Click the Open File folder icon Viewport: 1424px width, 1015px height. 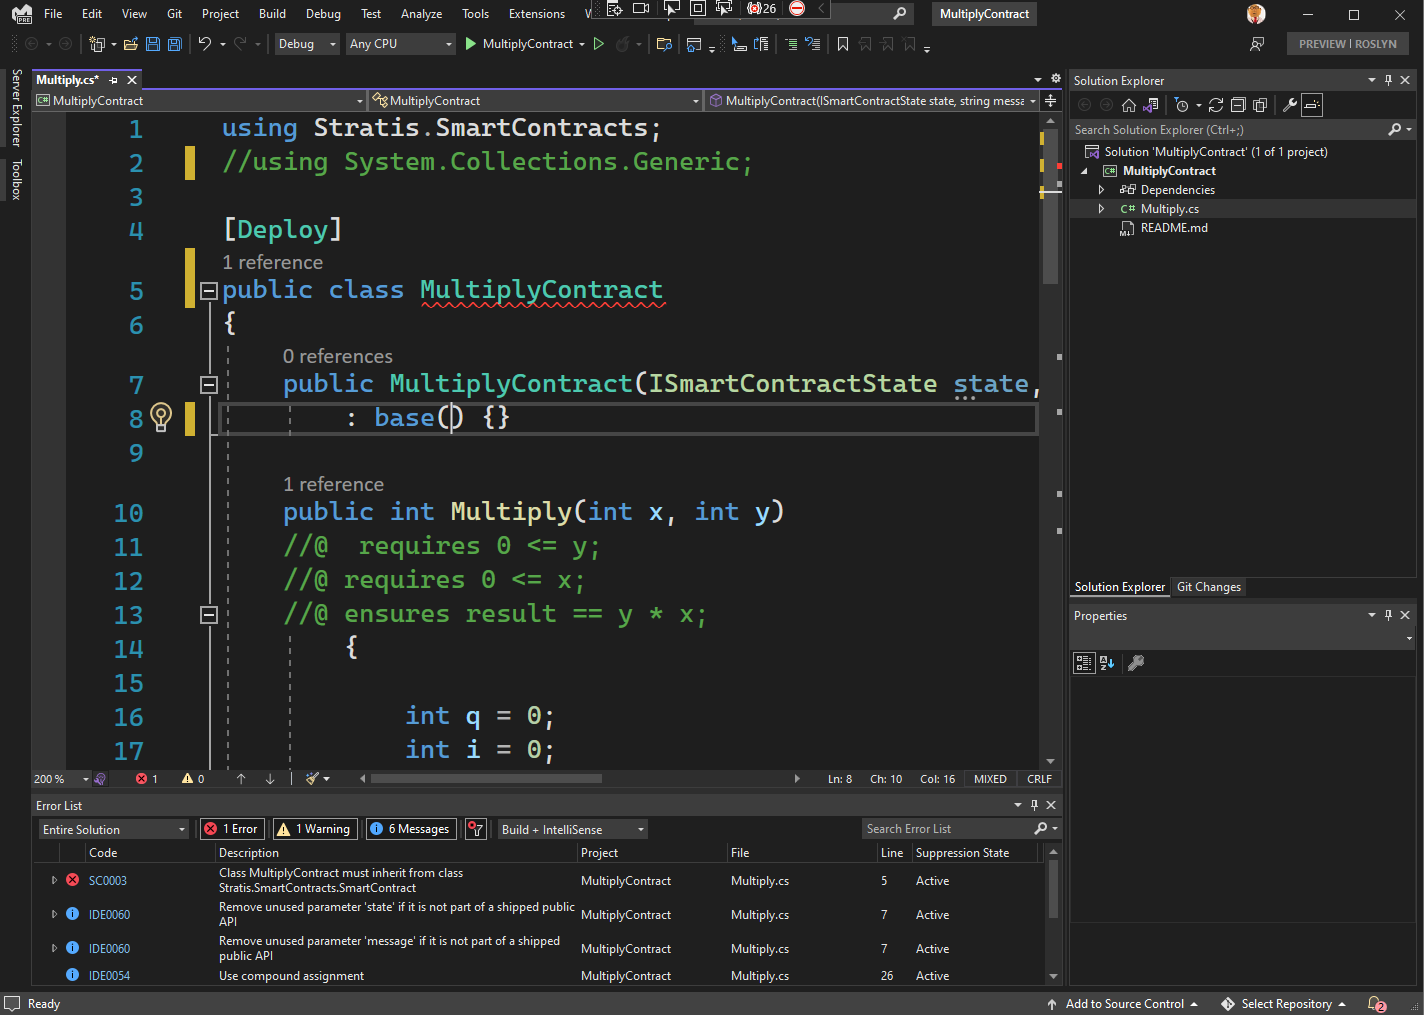pyautogui.click(x=130, y=44)
